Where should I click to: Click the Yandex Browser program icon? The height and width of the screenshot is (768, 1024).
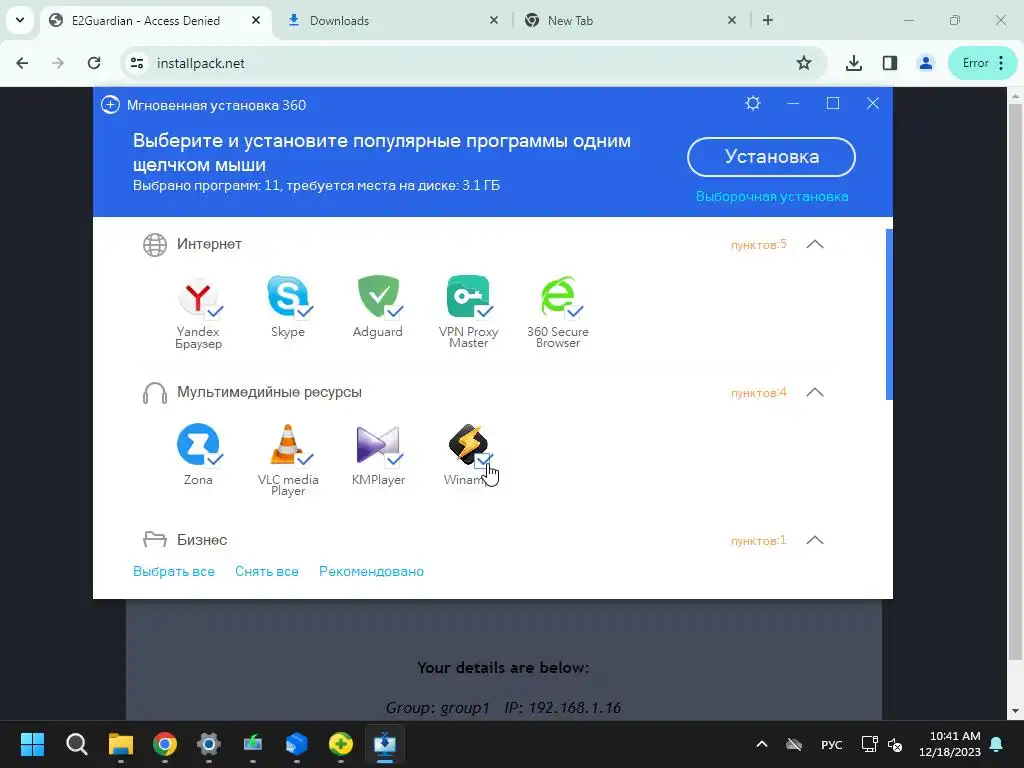[x=198, y=297]
